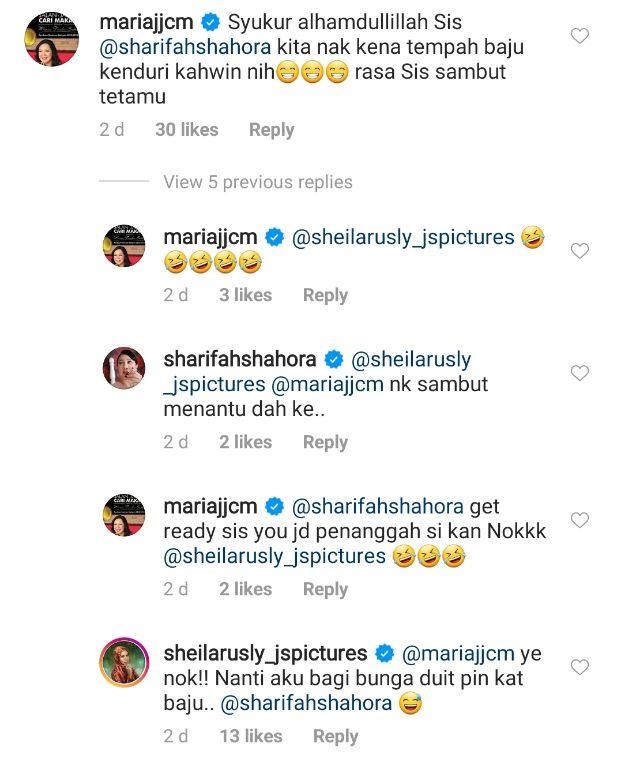
Task: Tap heart on sharifahshahora's reply
Action: pyautogui.click(x=579, y=373)
